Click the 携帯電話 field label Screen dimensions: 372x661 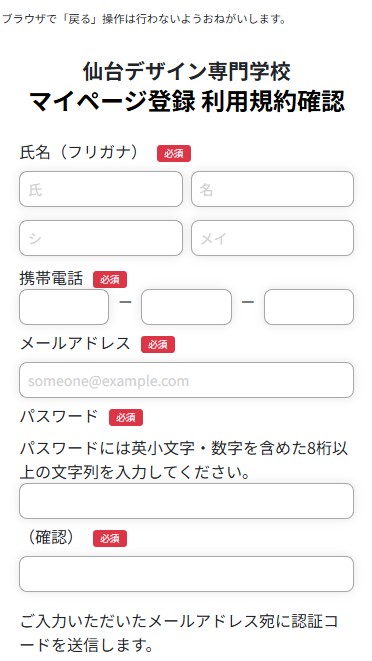[51, 279]
